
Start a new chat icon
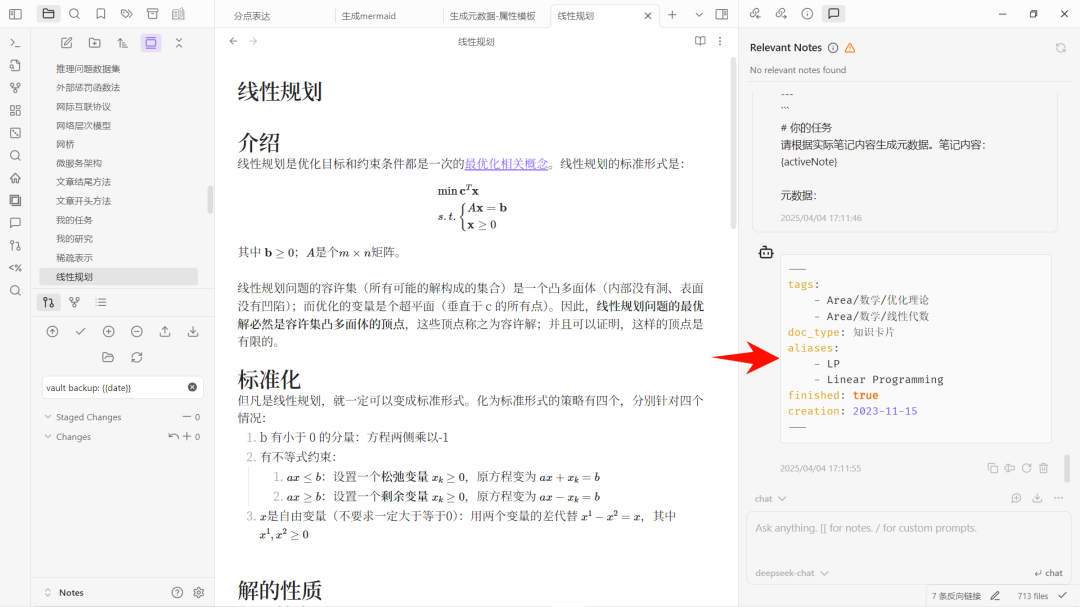(1016, 498)
